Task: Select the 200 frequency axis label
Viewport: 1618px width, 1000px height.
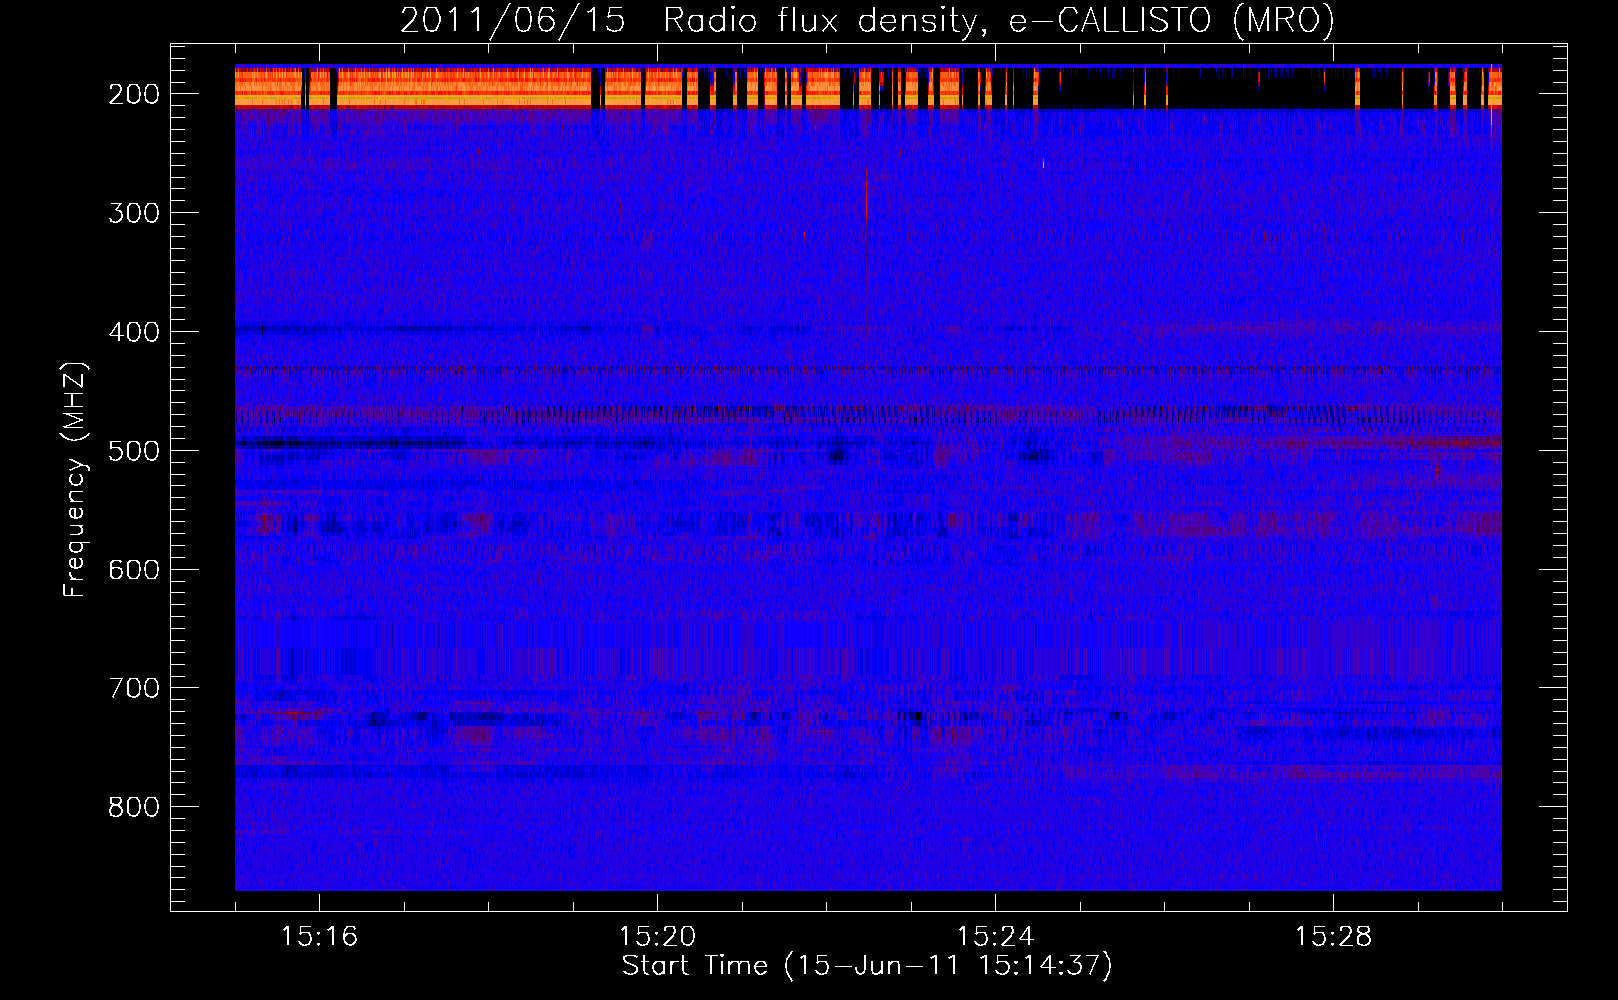Action: 134,94
